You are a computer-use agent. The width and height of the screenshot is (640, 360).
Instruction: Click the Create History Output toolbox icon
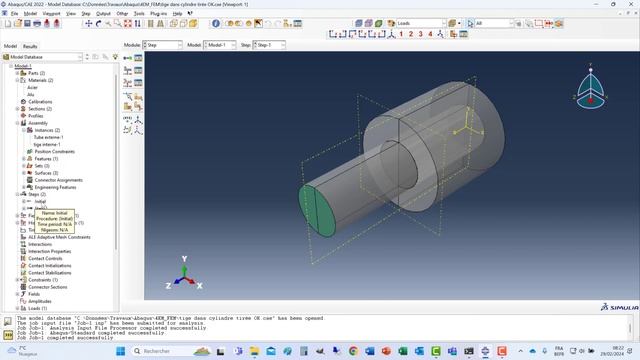[128, 83]
